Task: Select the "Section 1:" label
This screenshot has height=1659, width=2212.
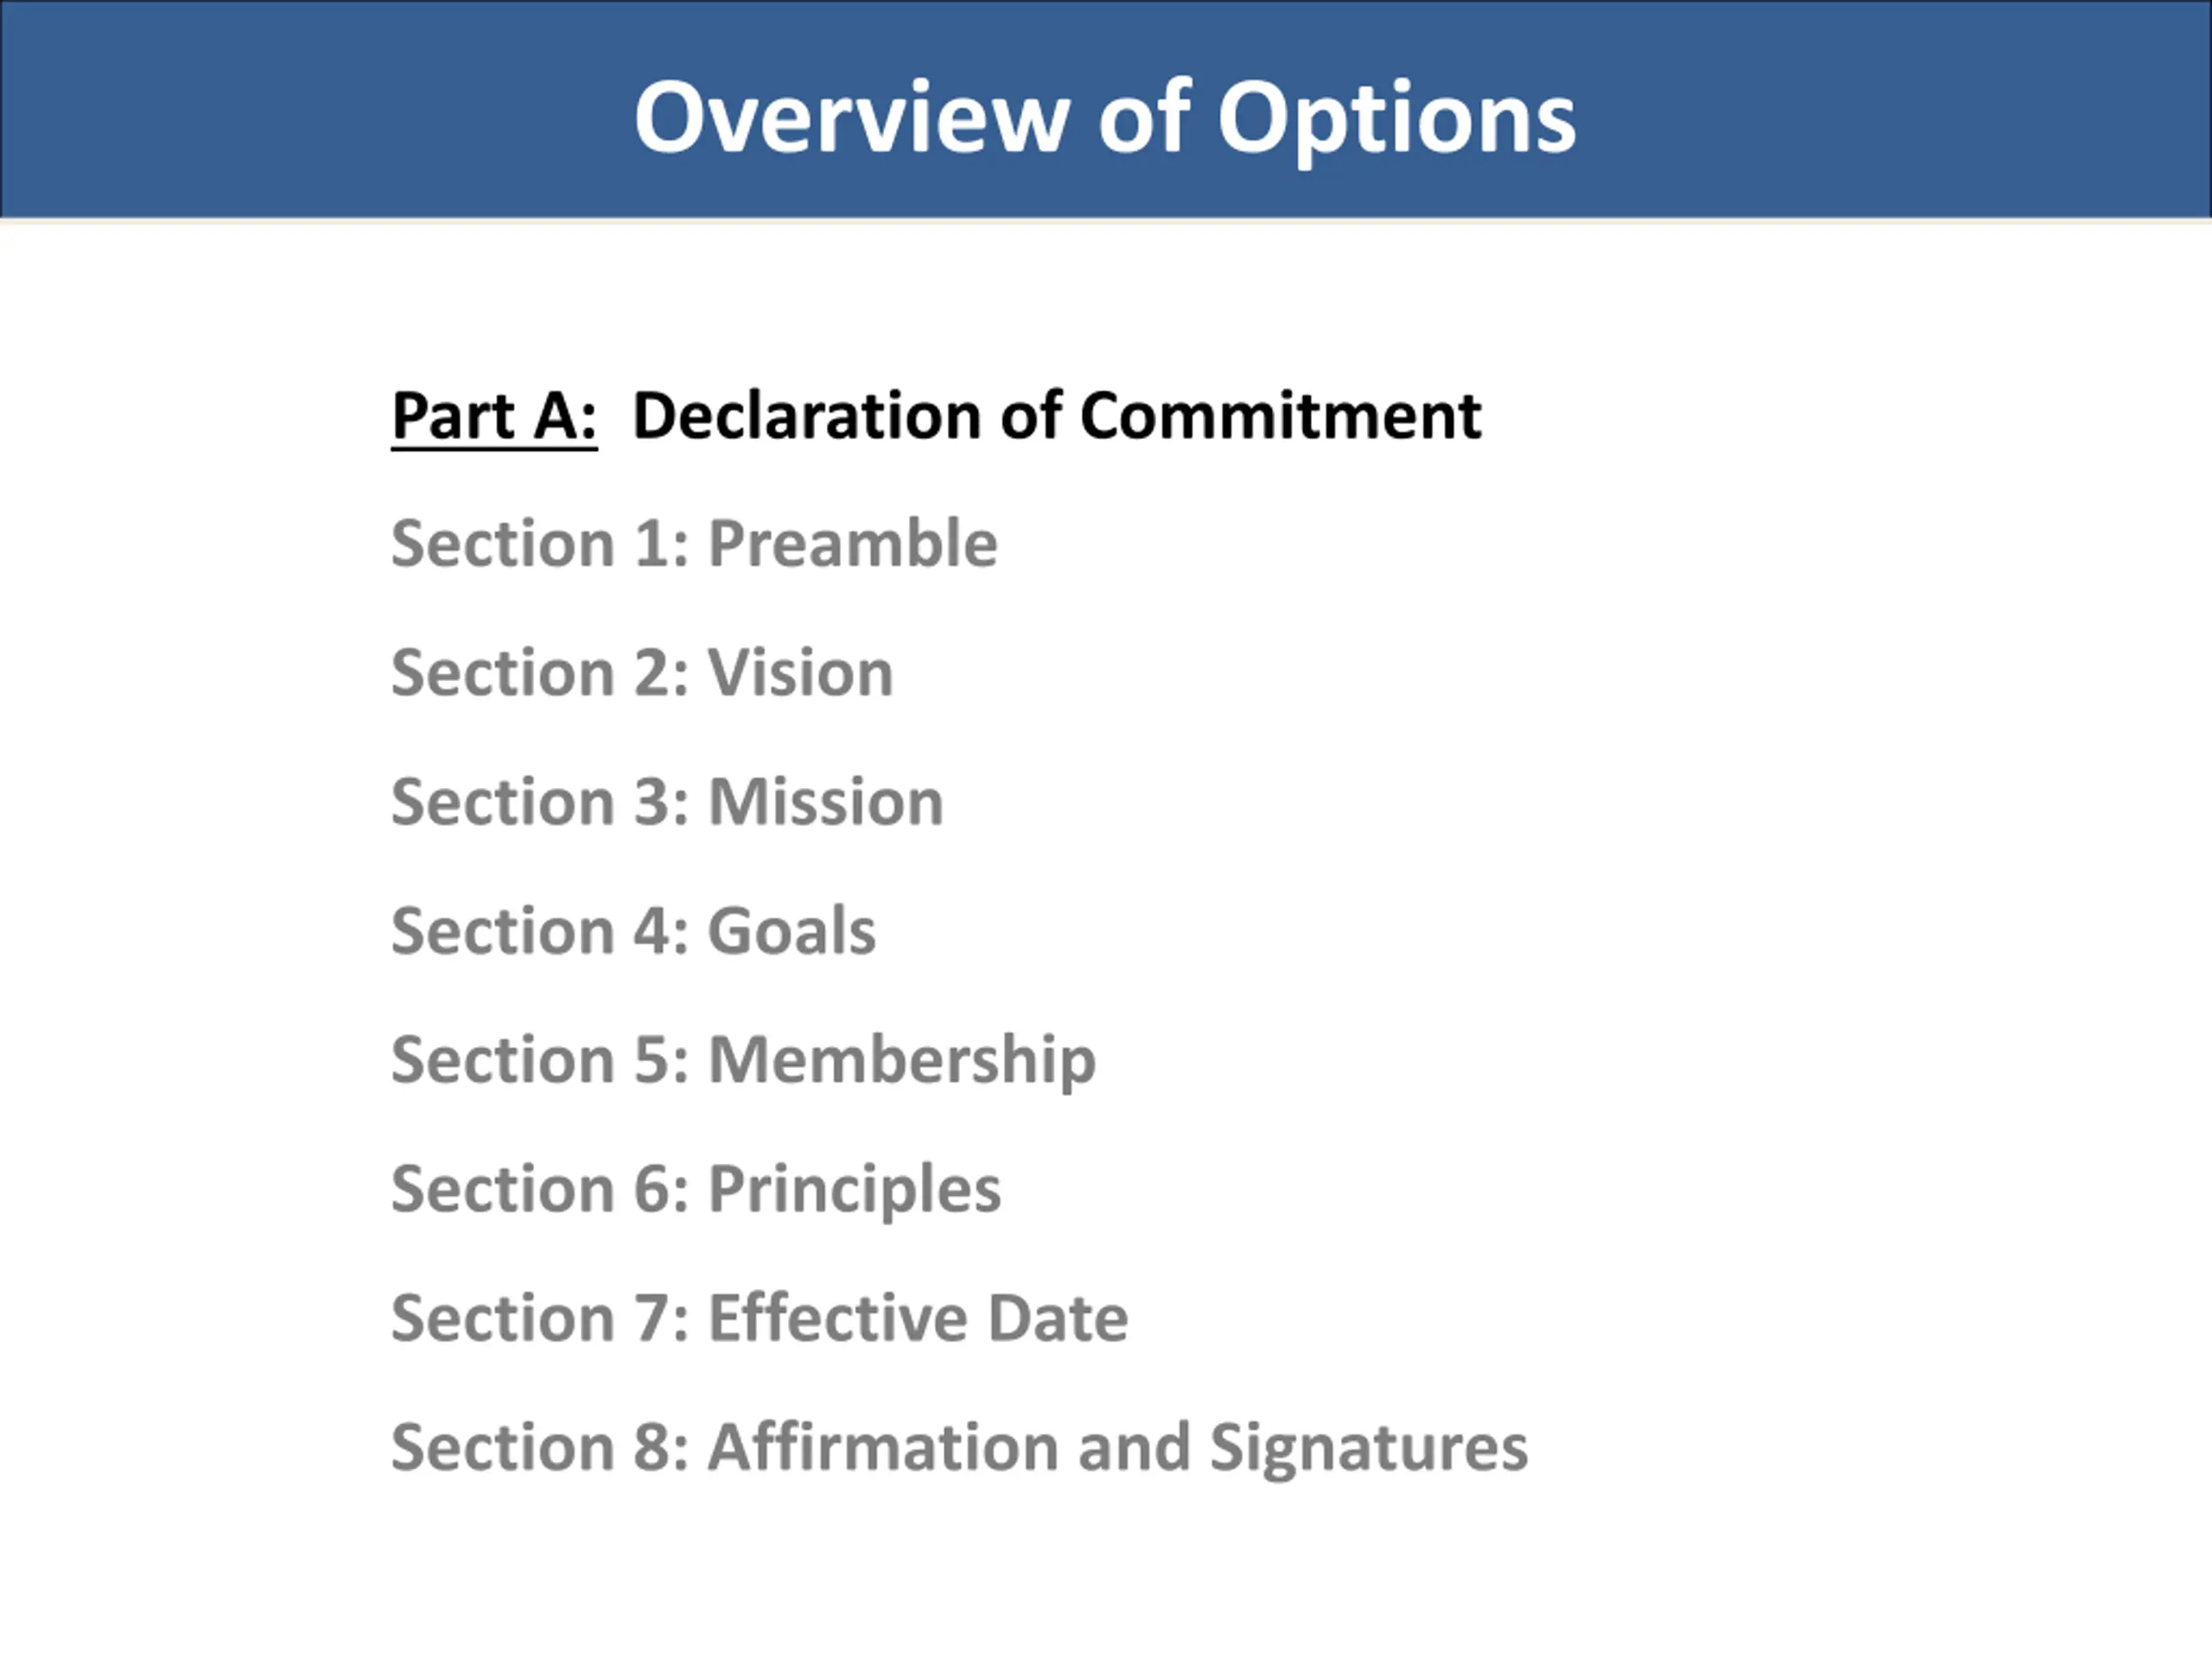Action: coord(540,544)
